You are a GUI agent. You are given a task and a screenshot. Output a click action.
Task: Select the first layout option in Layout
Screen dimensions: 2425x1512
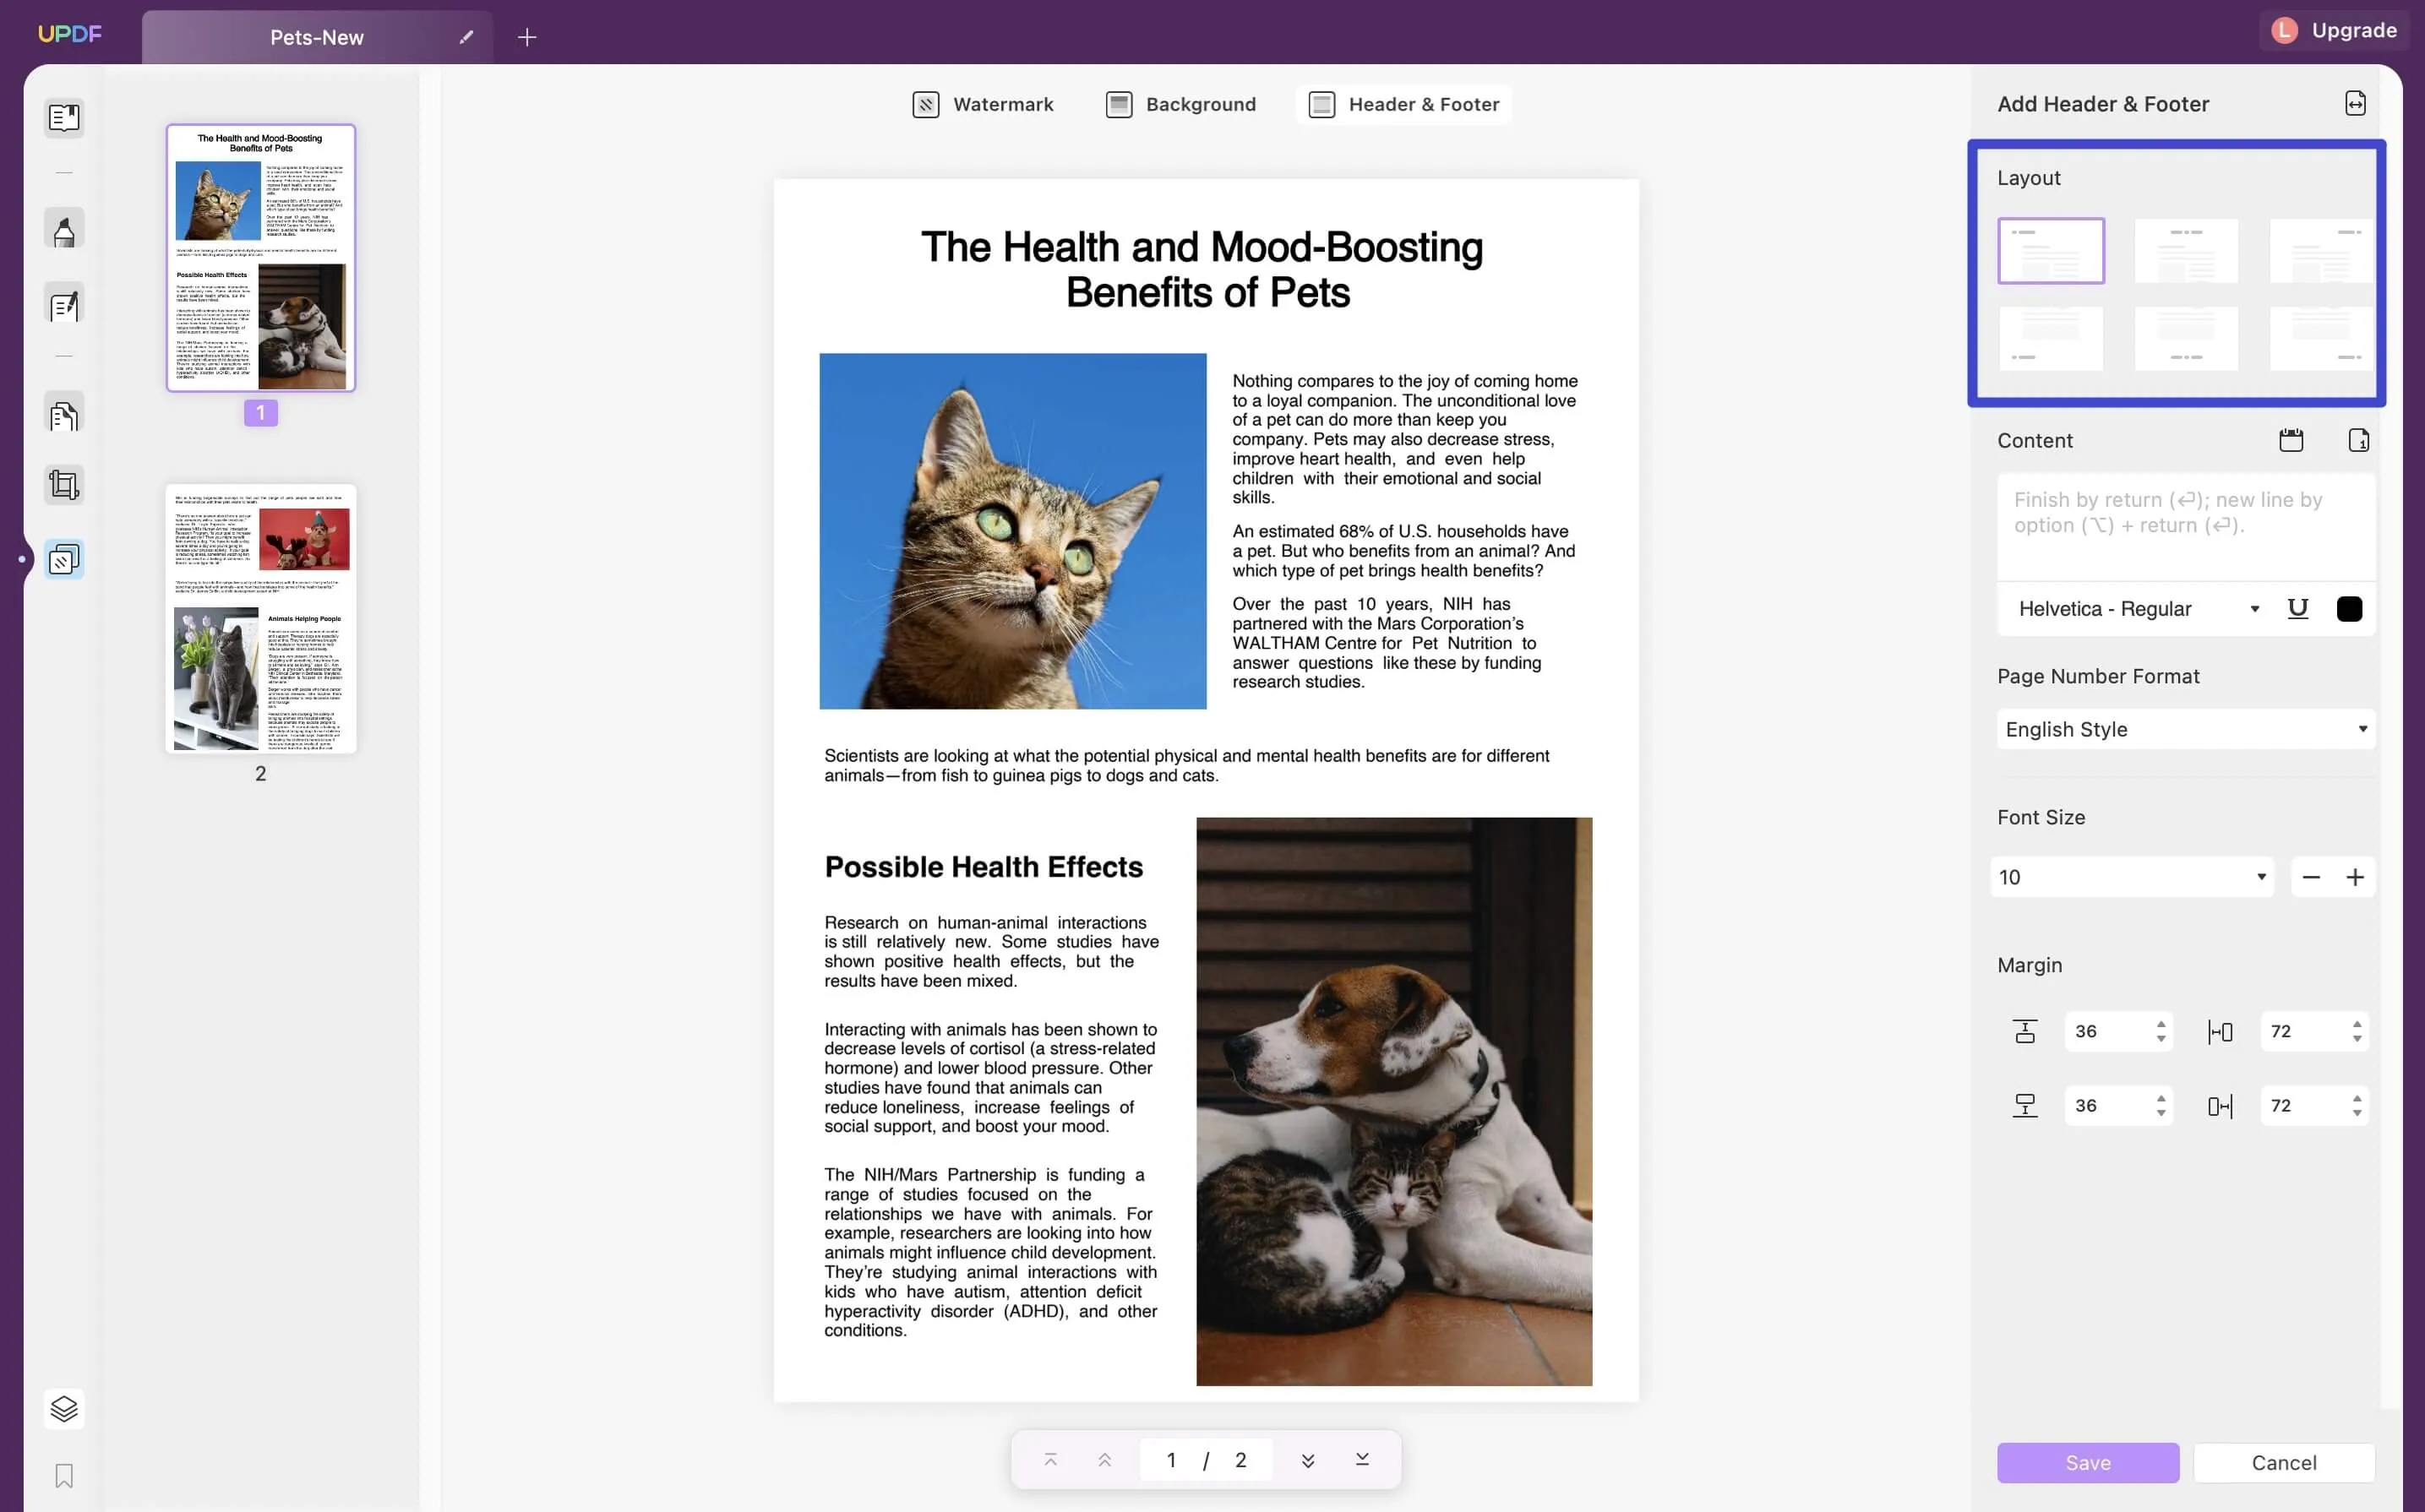coord(2051,251)
